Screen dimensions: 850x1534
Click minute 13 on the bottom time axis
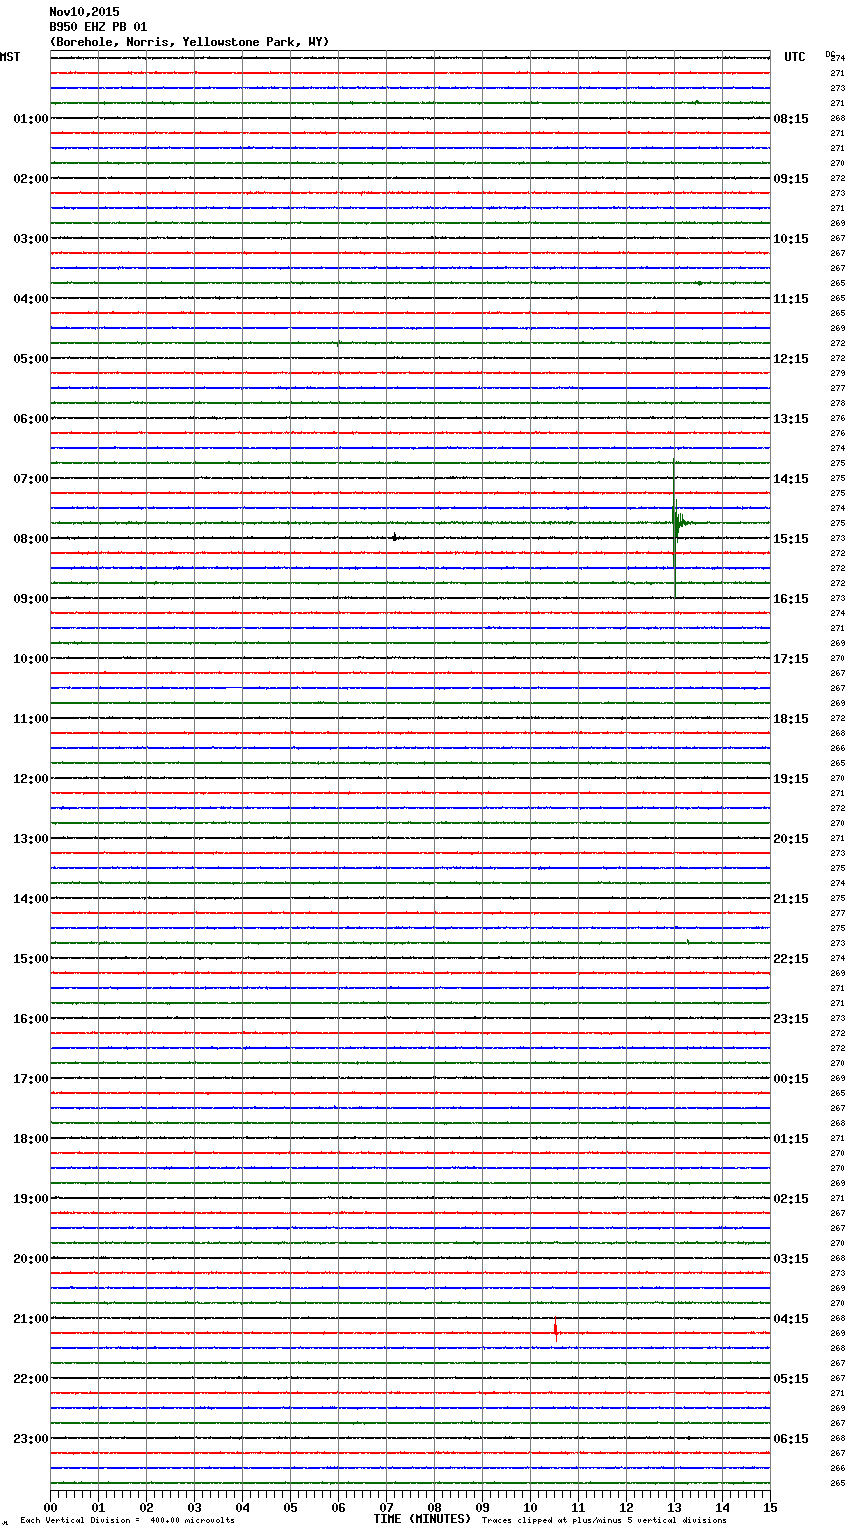(x=674, y=1507)
